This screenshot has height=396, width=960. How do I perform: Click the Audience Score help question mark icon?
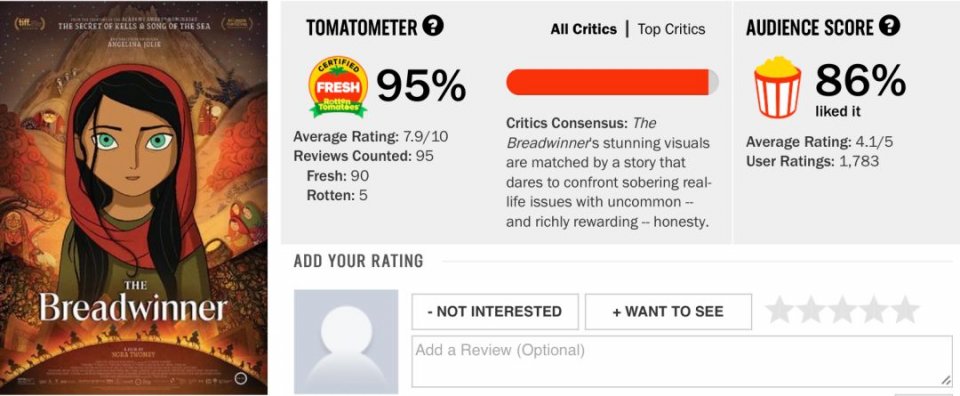click(x=889, y=26)
